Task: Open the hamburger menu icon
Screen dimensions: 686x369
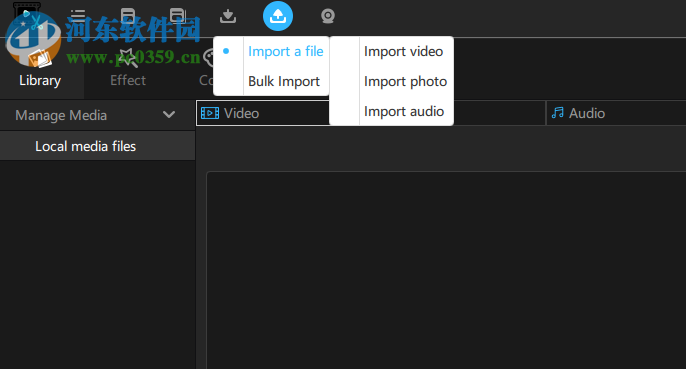Action: point(78,16)
